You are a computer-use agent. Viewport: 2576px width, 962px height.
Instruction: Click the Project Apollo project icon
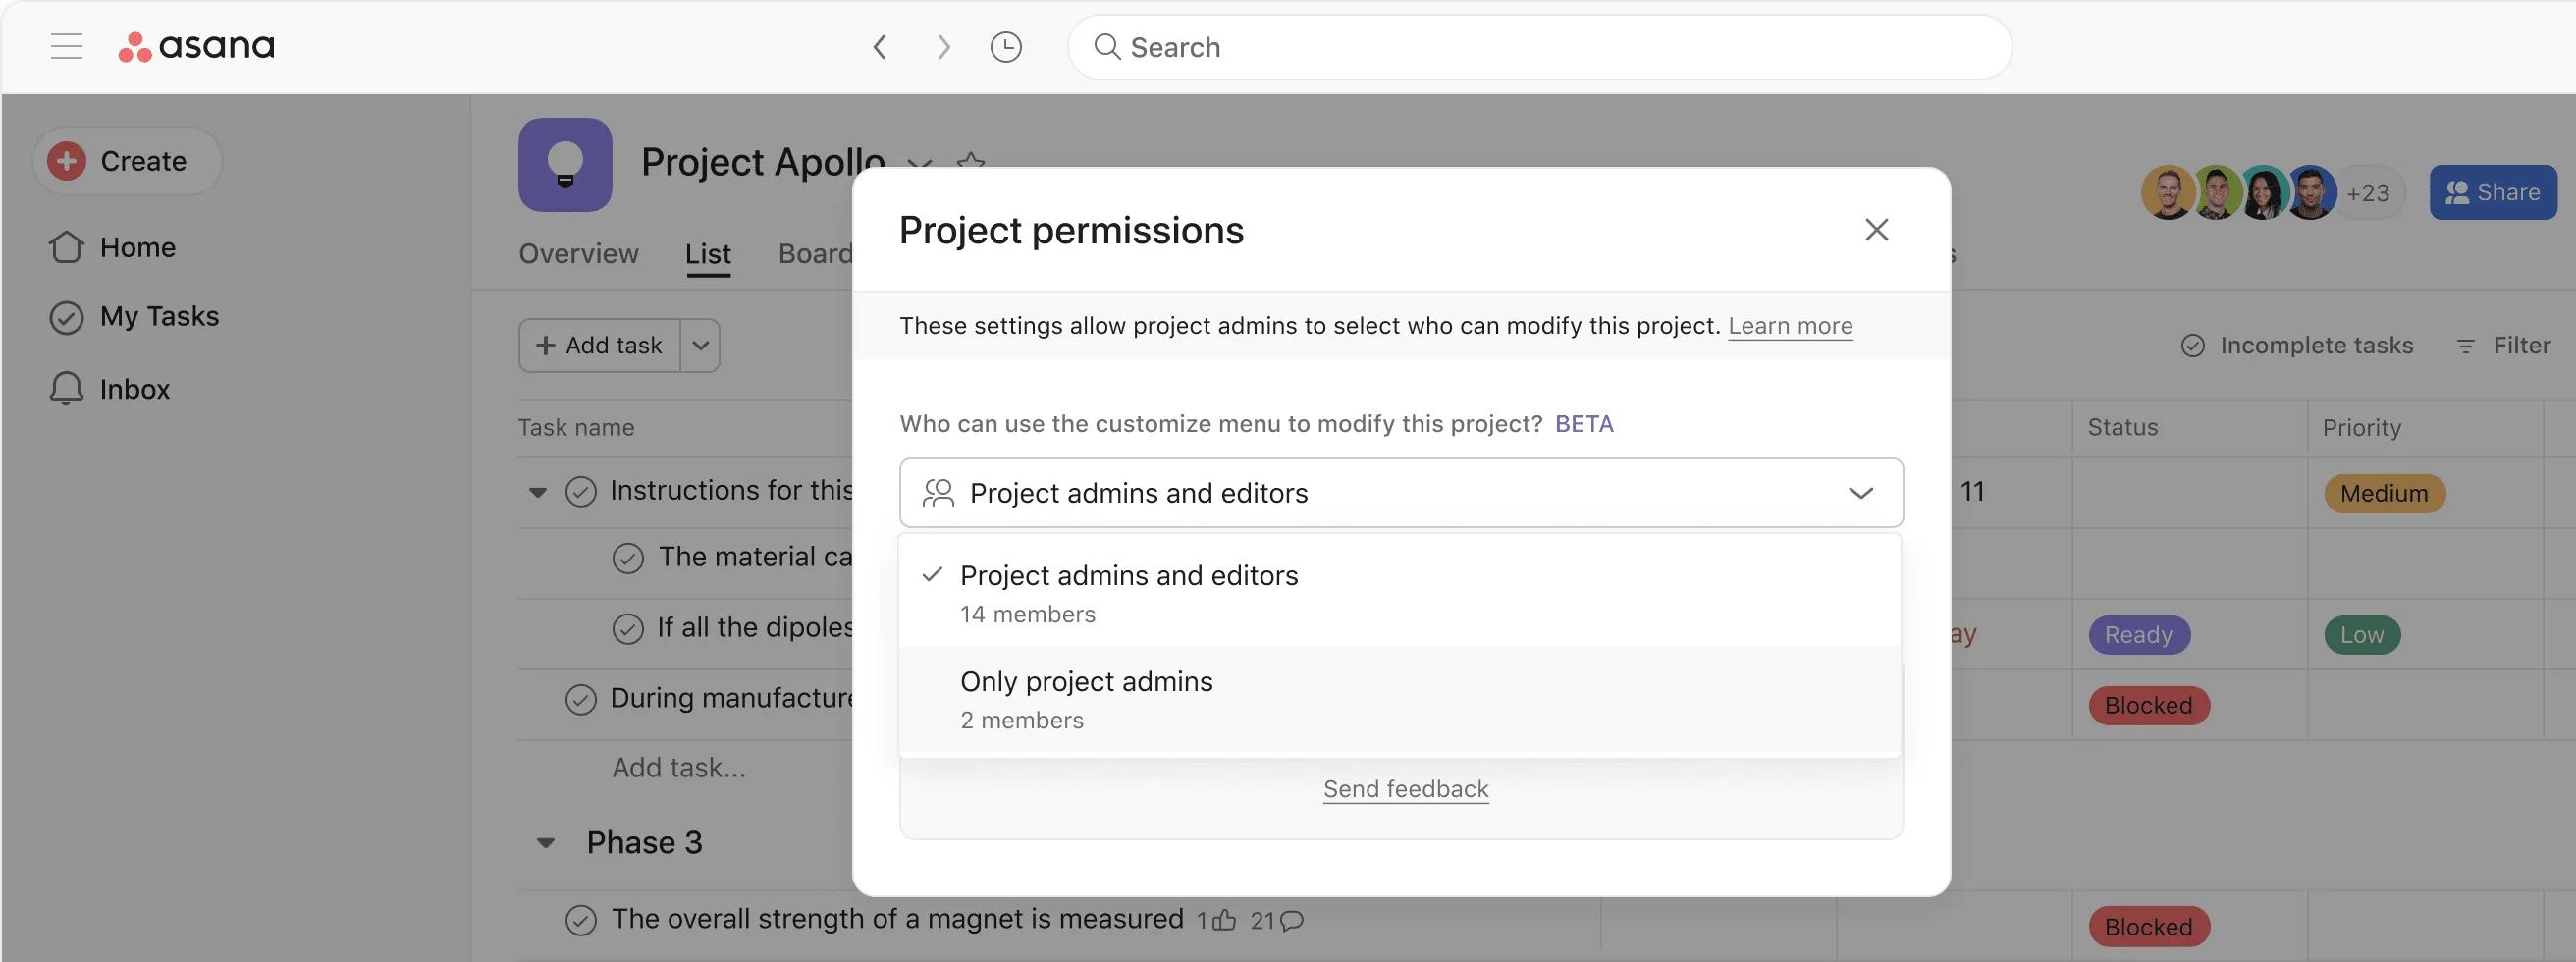(564, 164)
